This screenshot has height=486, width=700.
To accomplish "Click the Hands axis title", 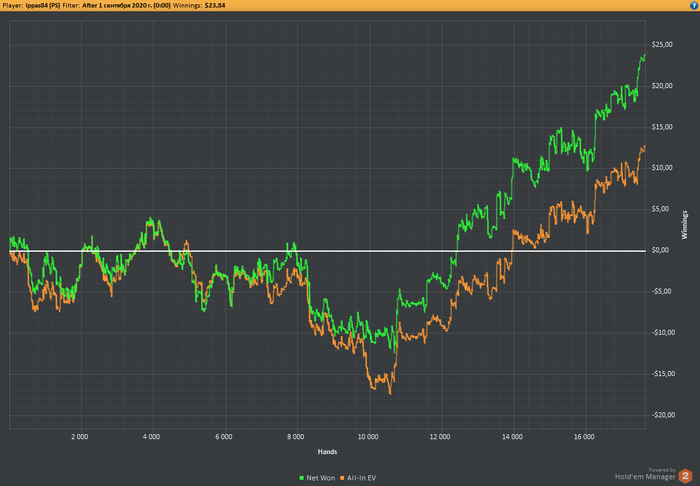I will [x=327, y=452].
